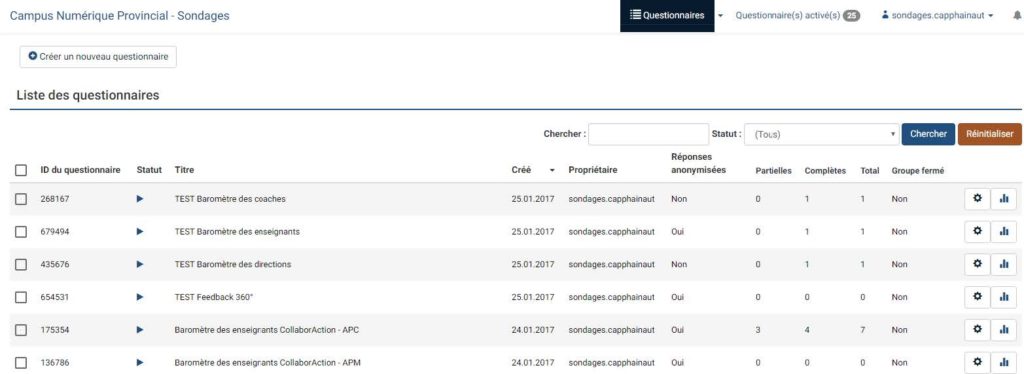Image resolution: width=1024 pixels, height=374 pixels.
Task: Open TEST Baromètre des enseignants row title
Action: click(x=238, y=232)
